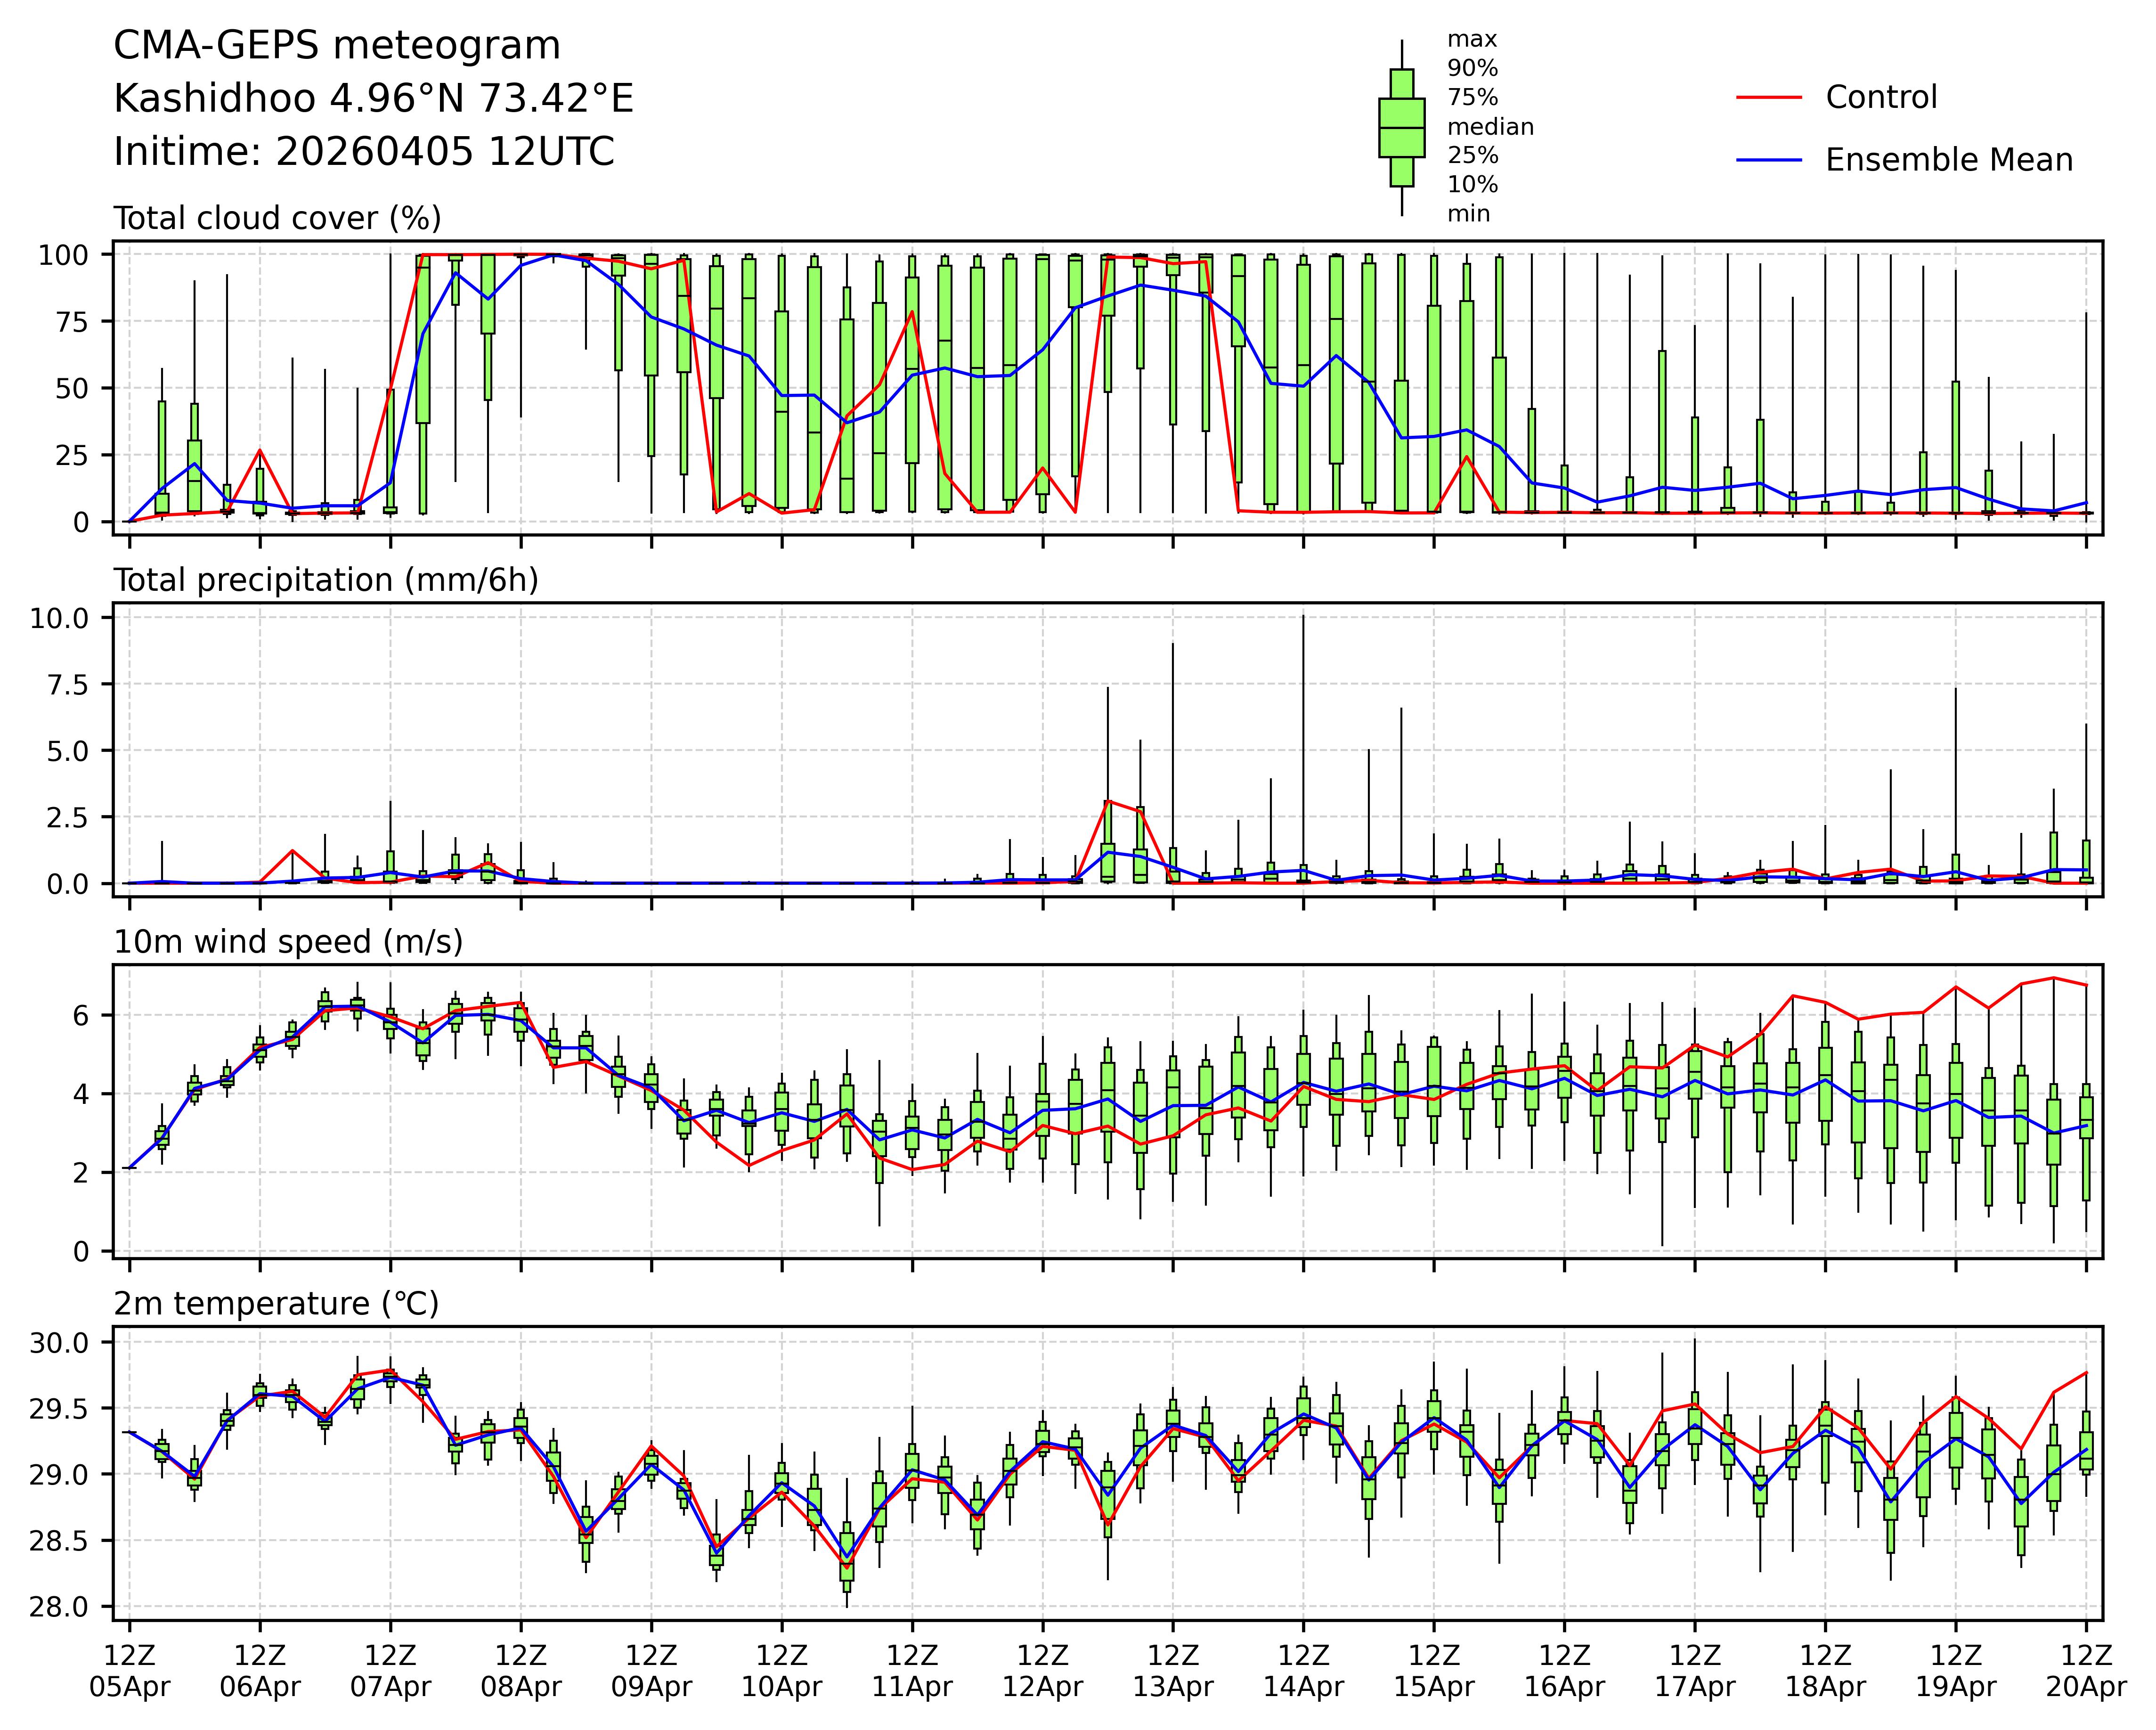The height and width of the screenshot is (1730, 2156).
Task: Click the '10.0' precipitation y-axis tick label
Action: point(59,618)
